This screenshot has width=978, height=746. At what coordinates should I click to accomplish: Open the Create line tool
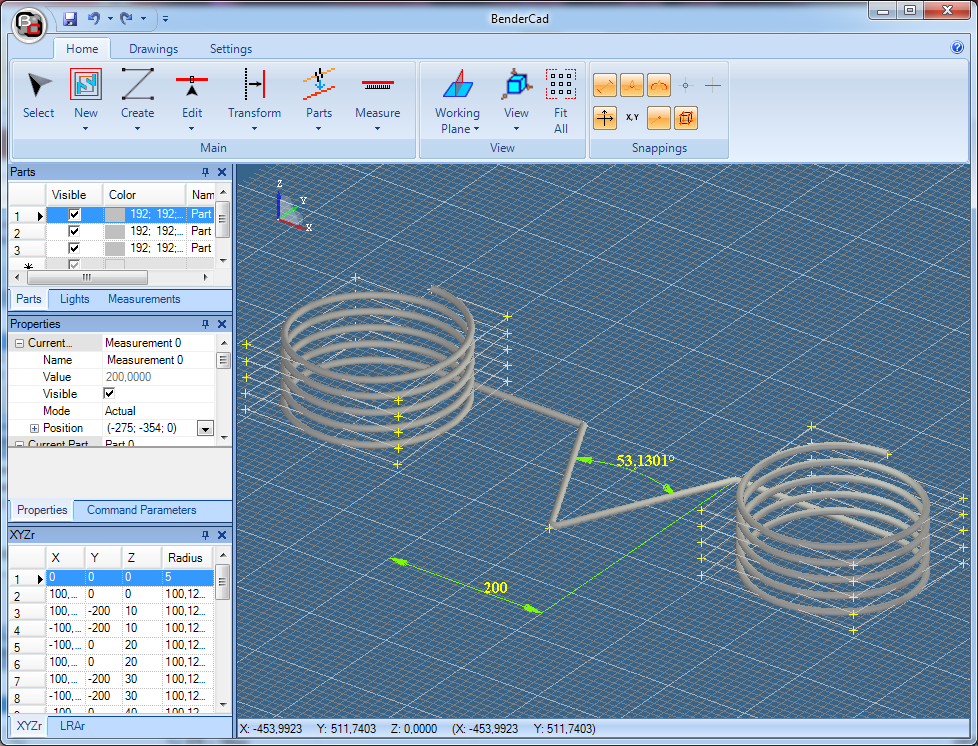coord(137,84)
